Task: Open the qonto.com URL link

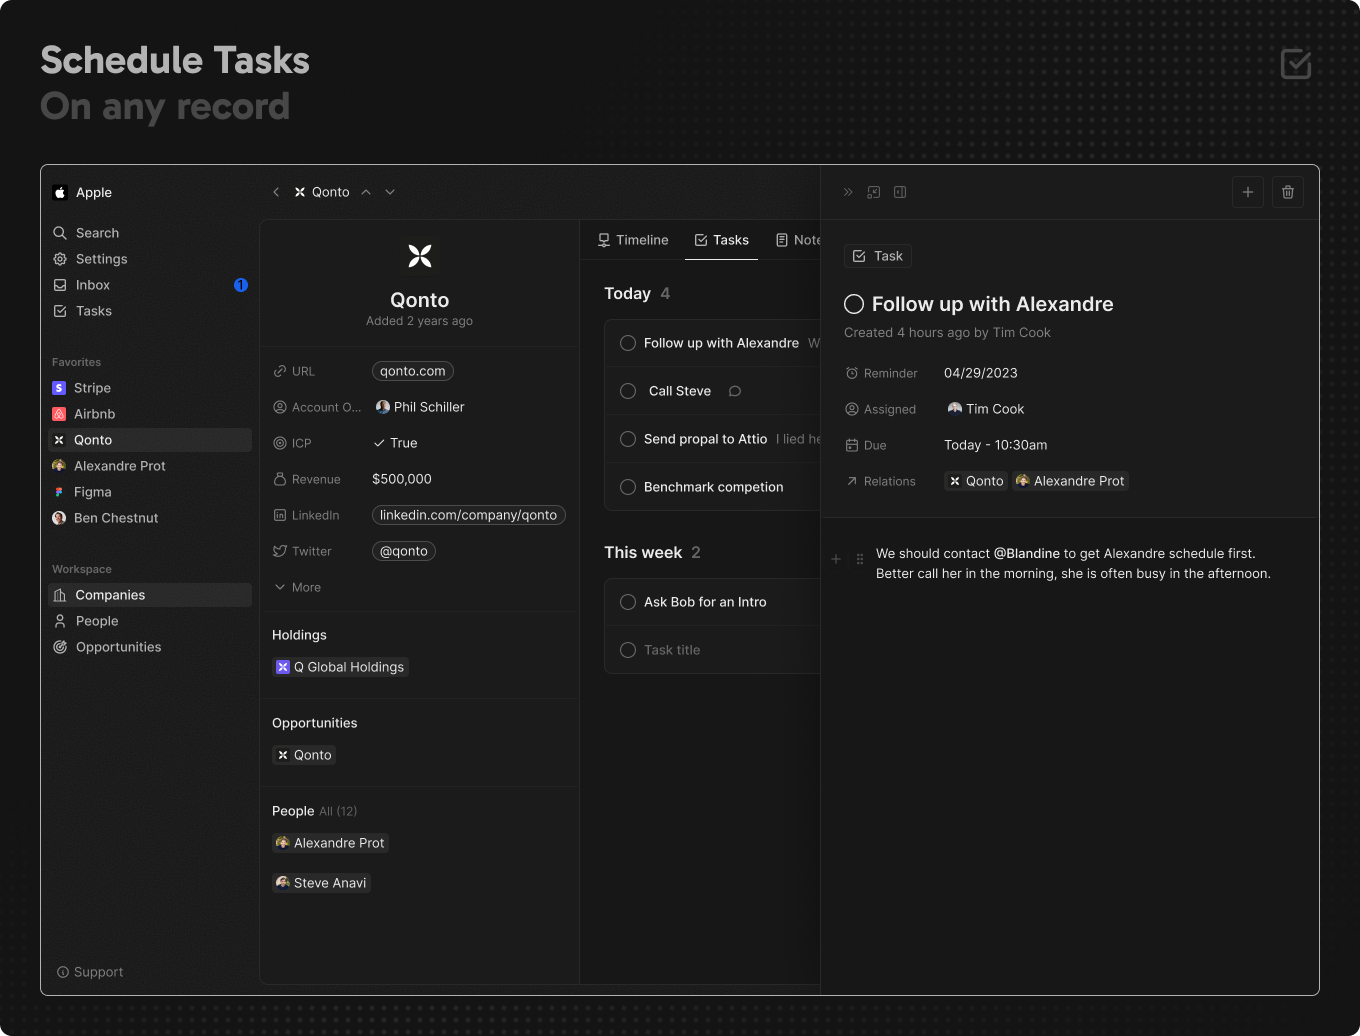Action: pyautogui.click(x=413, y=371)
